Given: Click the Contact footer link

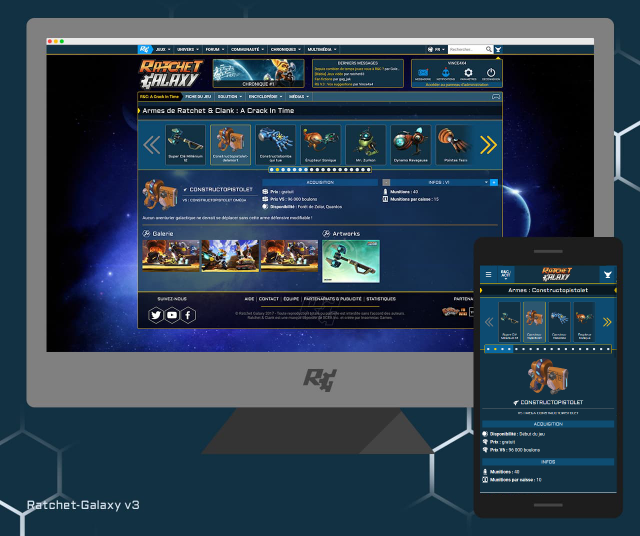Looking at the screenshot, I should [x=269, y=299].
